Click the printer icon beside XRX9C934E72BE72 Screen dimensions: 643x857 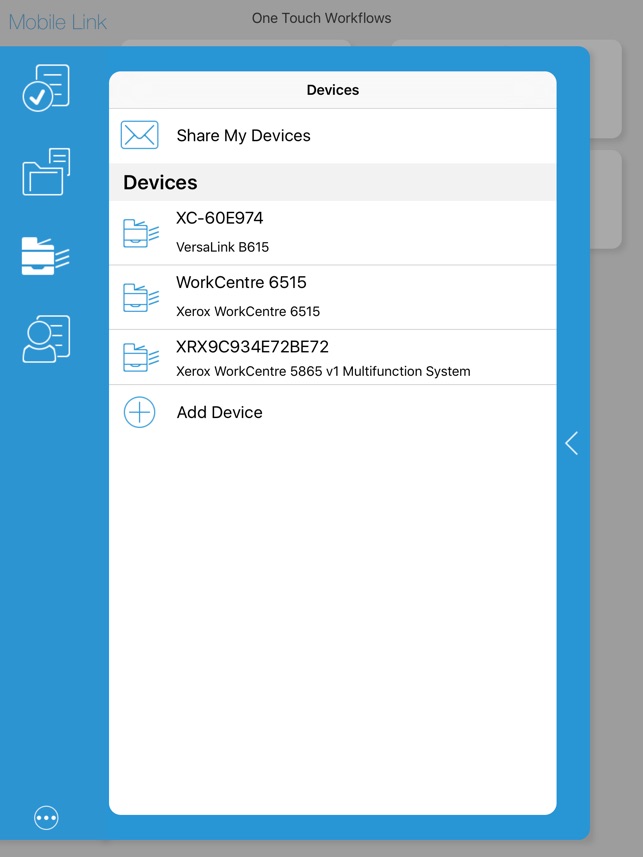[141, 357]
